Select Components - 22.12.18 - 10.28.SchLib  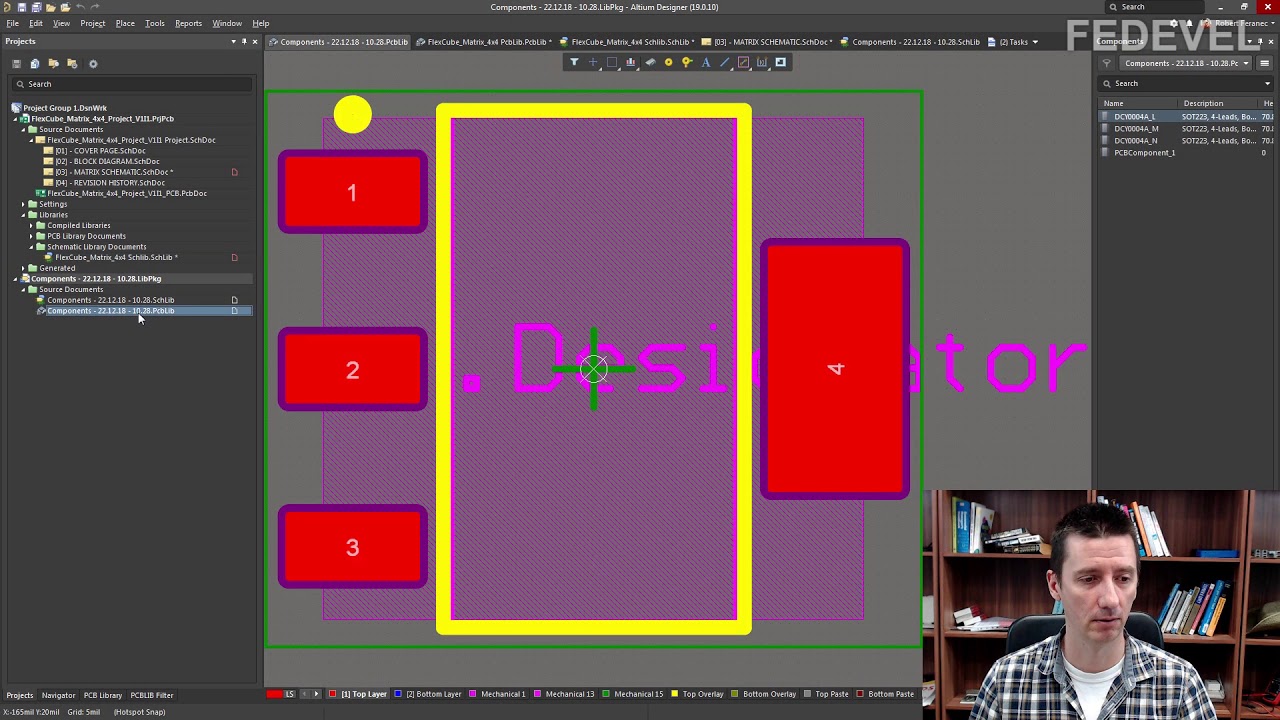coord(110,300)
